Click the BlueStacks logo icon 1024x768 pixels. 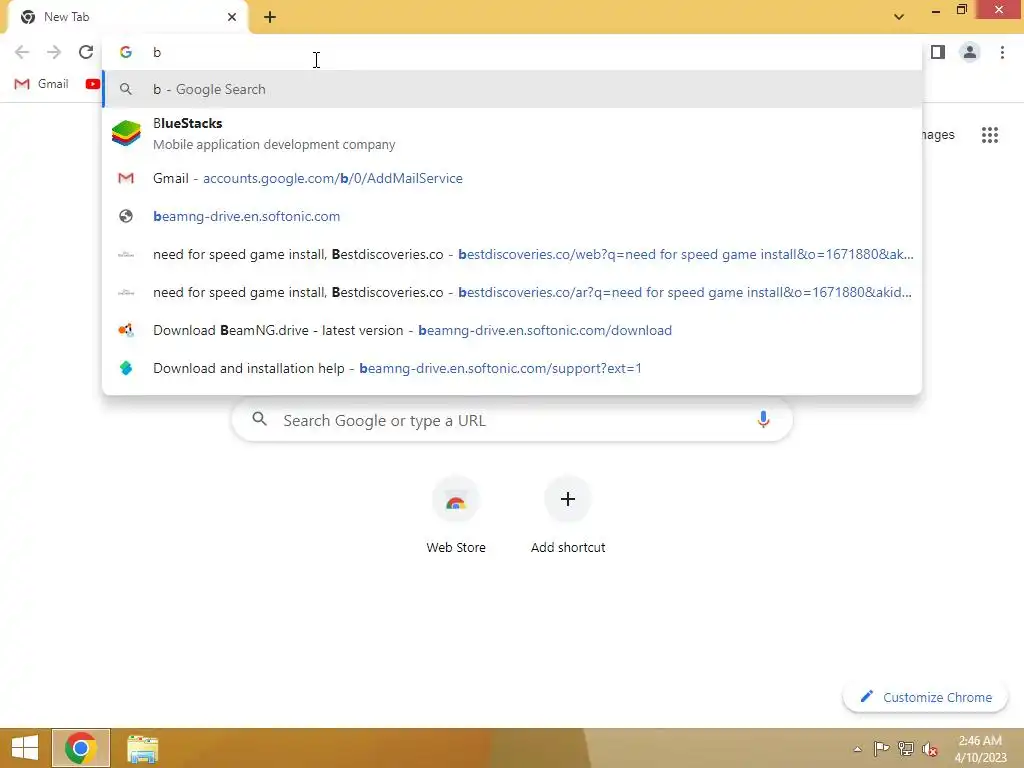126,133
